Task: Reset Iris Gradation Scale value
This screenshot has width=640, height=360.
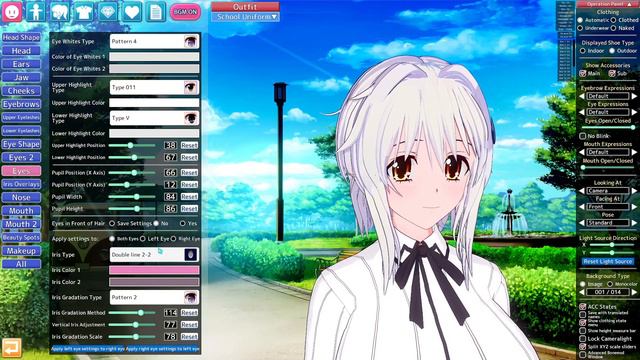Action: pos(189,337)
